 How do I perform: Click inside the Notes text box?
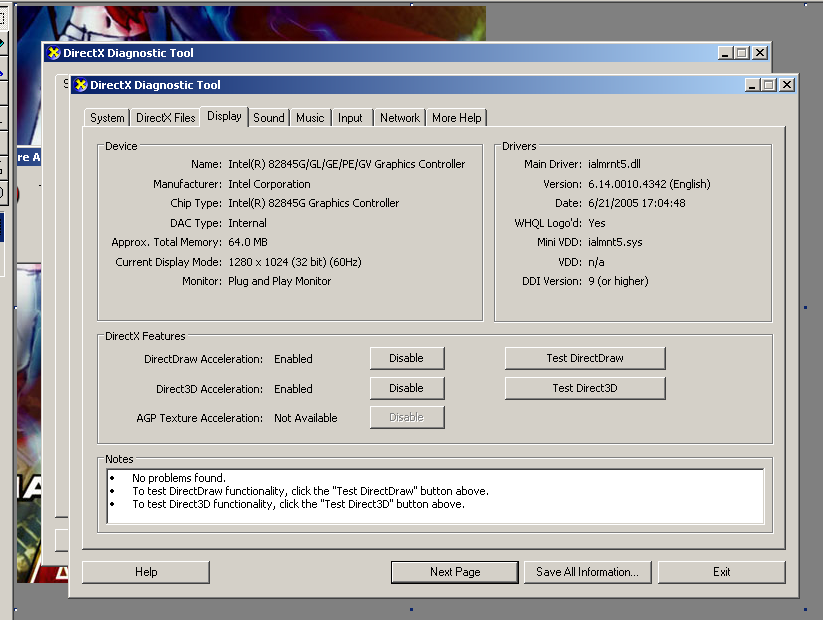point(434,496)
